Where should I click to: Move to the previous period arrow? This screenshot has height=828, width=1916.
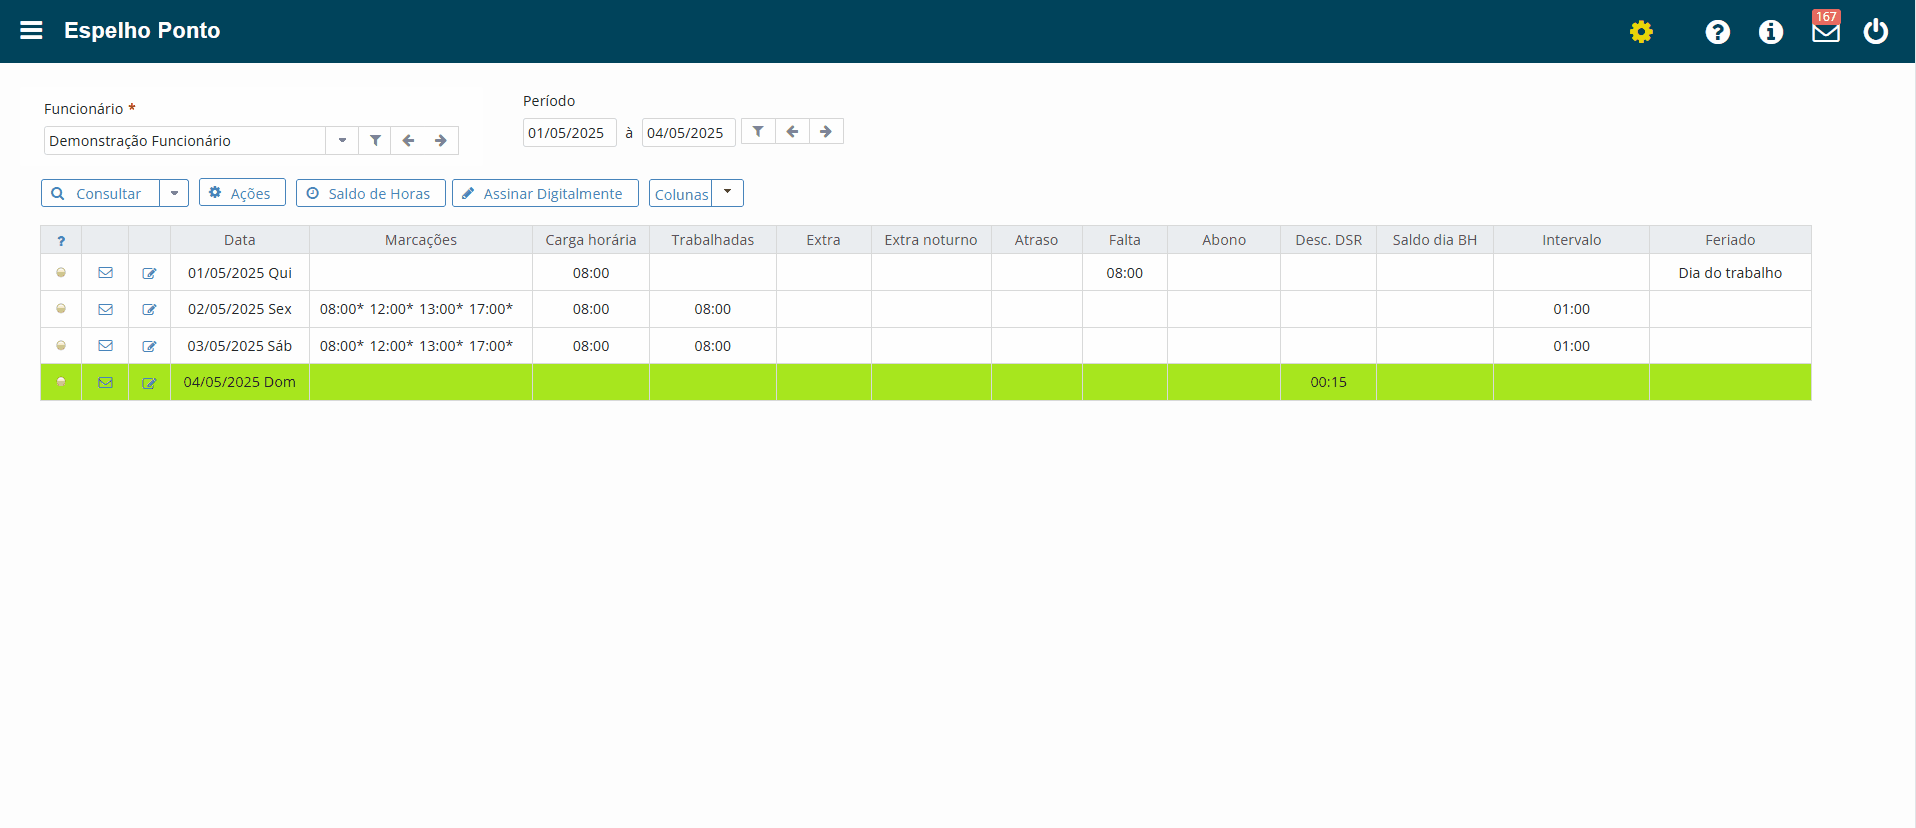click(792, 132)
